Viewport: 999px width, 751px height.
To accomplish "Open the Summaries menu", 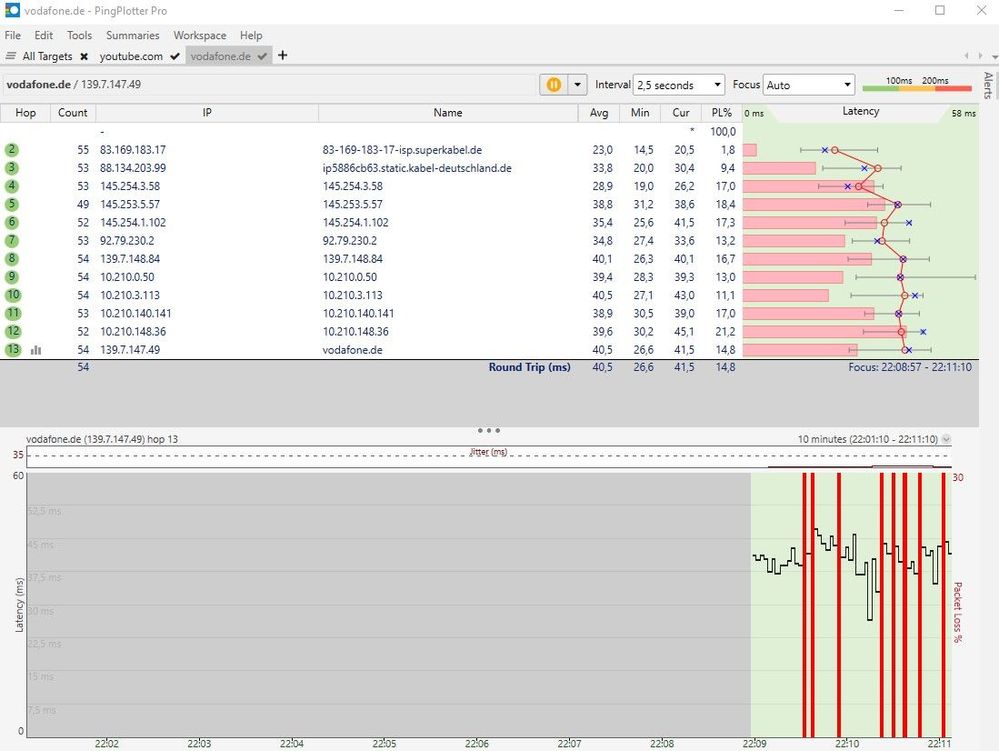I will [133, 35].
